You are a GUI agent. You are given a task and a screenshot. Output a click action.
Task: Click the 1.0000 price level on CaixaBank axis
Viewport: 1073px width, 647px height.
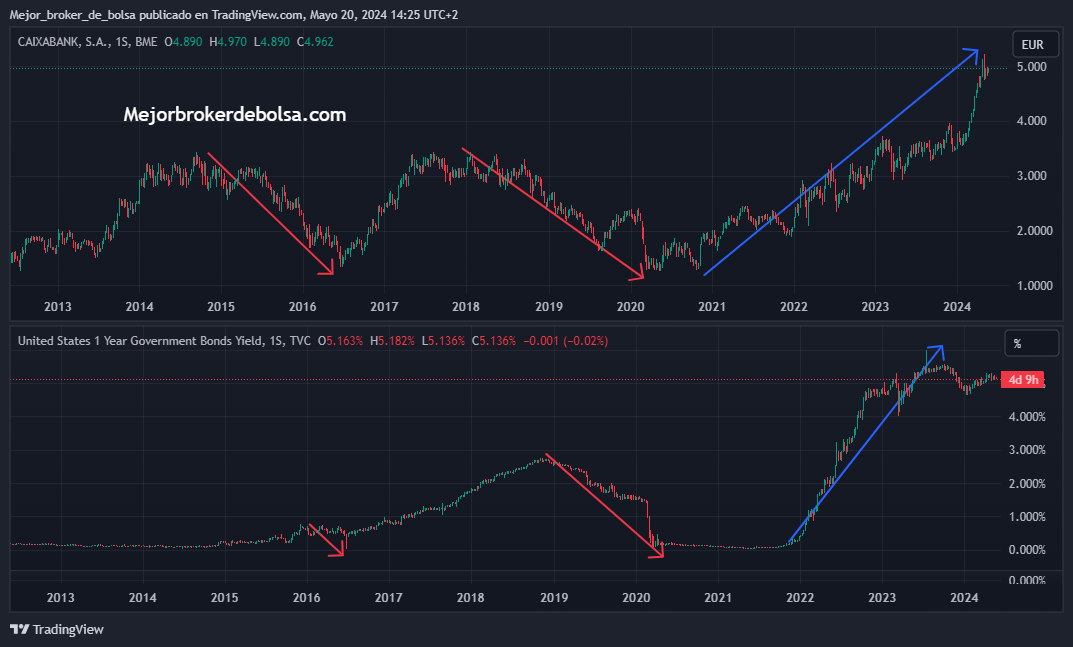pos(1034,286)
